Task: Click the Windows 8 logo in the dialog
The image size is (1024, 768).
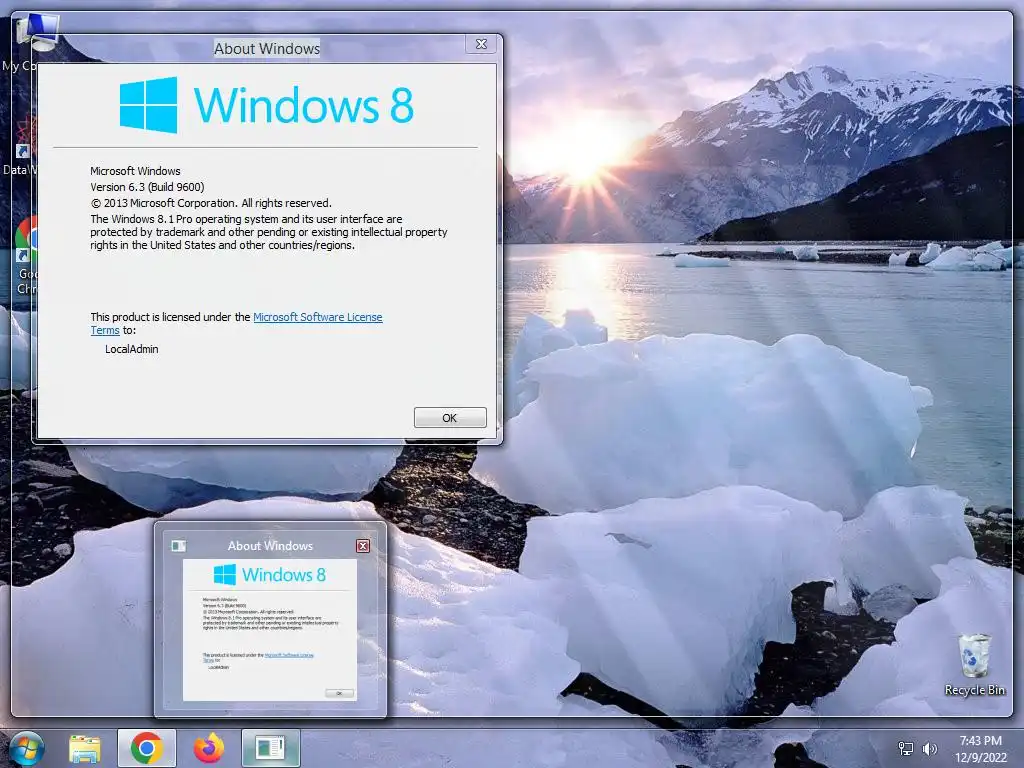Action: [266, 104]
